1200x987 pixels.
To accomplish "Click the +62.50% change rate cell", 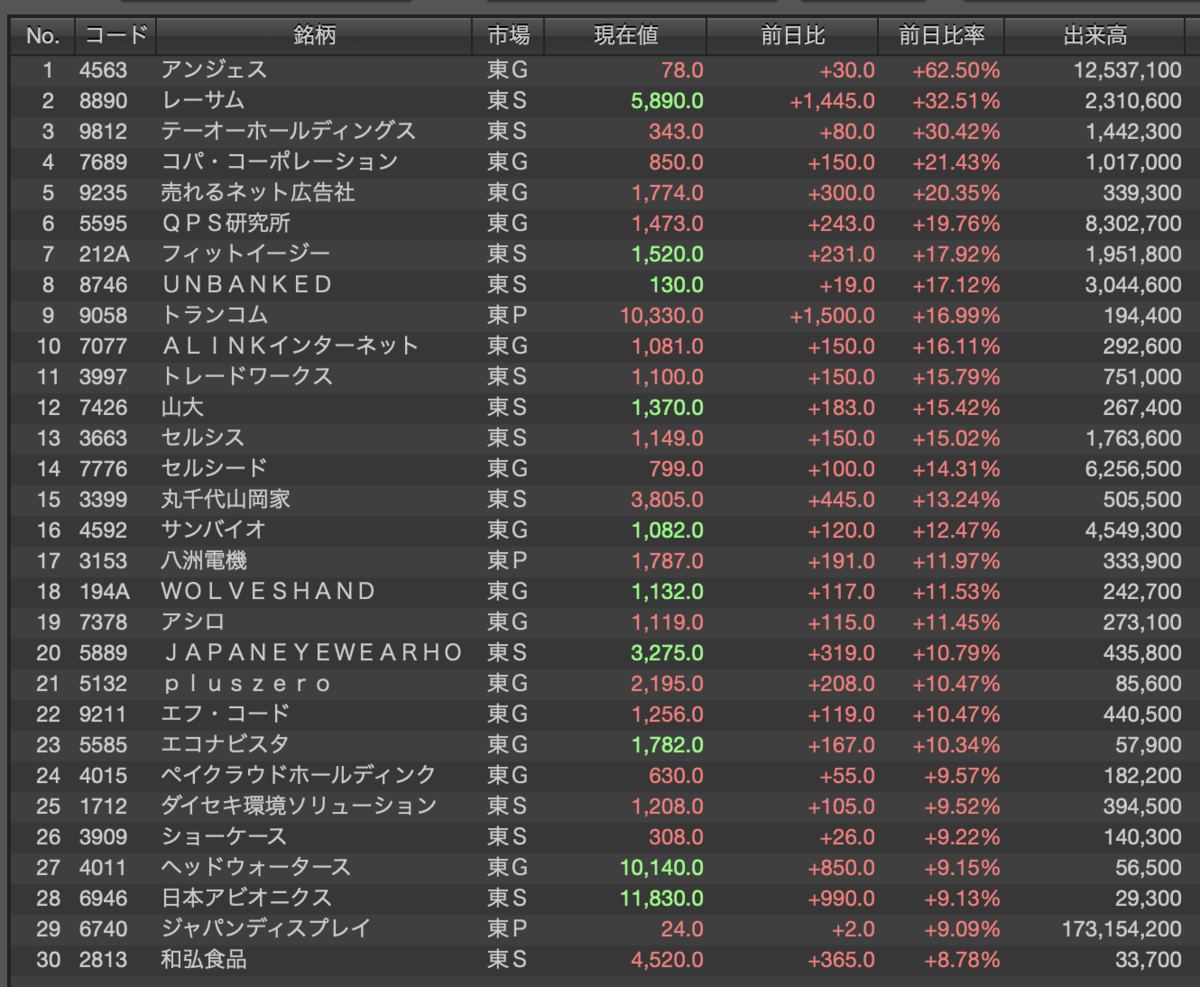I will pos(956,70).
